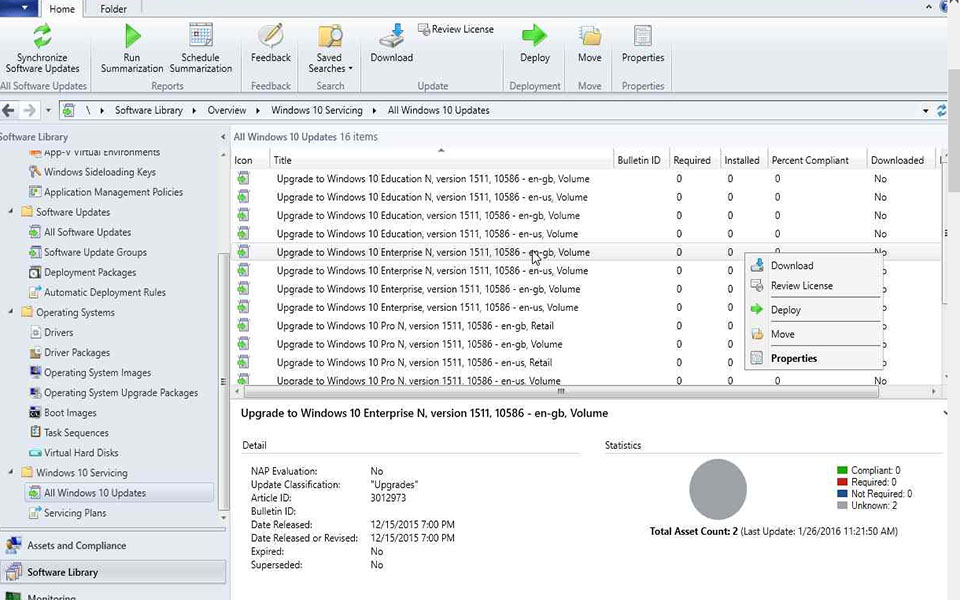Image resolution: width=960 pixels, height=600 pixels.
Task: Go back with the navigation arrow
Action: 9,110
